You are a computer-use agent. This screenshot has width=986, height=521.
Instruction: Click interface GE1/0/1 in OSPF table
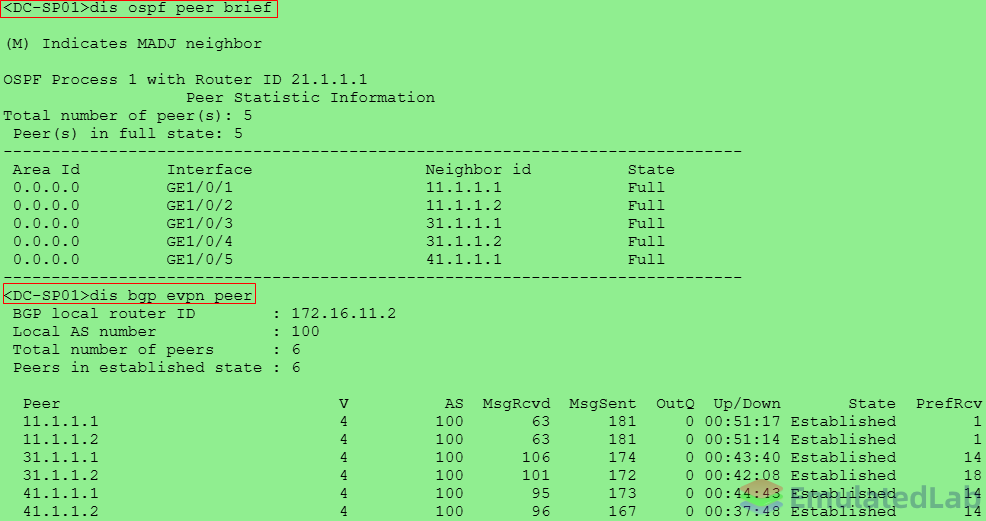199,187
